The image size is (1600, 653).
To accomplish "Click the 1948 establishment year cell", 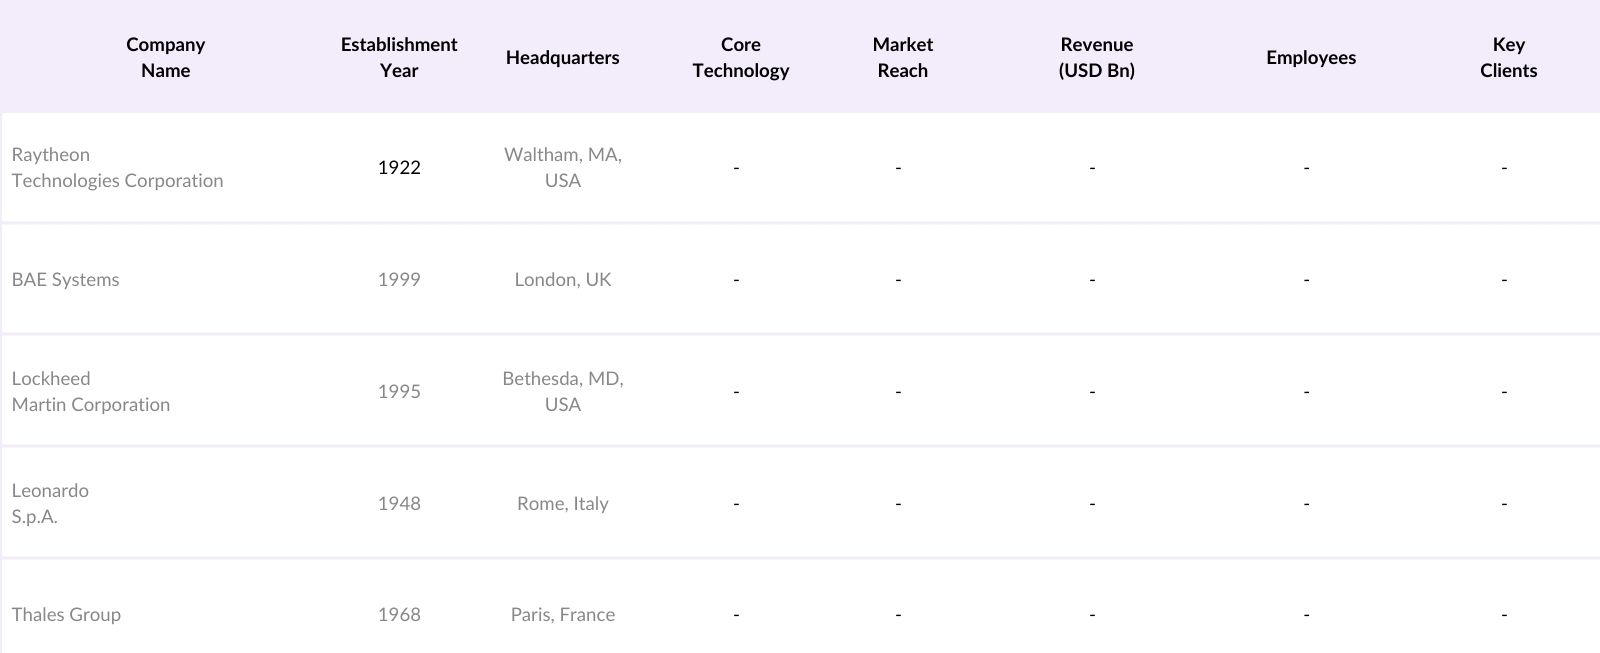I will [x=399, y=504].
